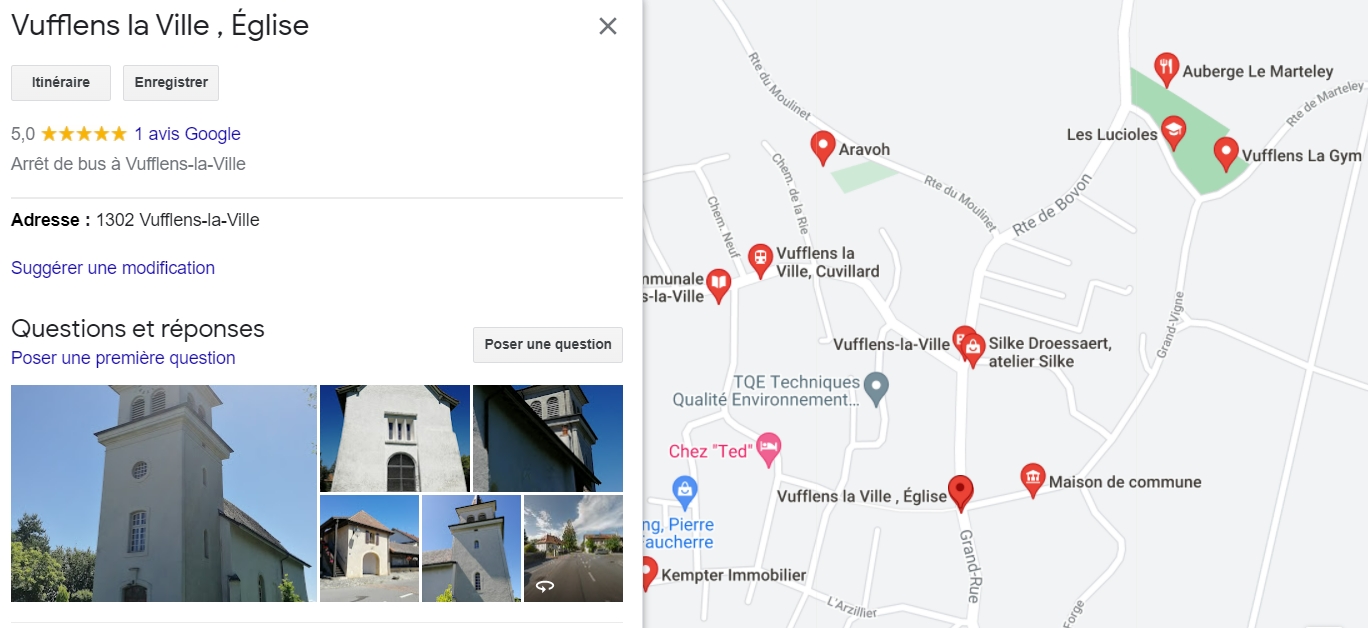The width and height of the screenshot is (1368, 628).
Task: Click the Cuvillard bus stop marker
Action: (x=760, y=261)
